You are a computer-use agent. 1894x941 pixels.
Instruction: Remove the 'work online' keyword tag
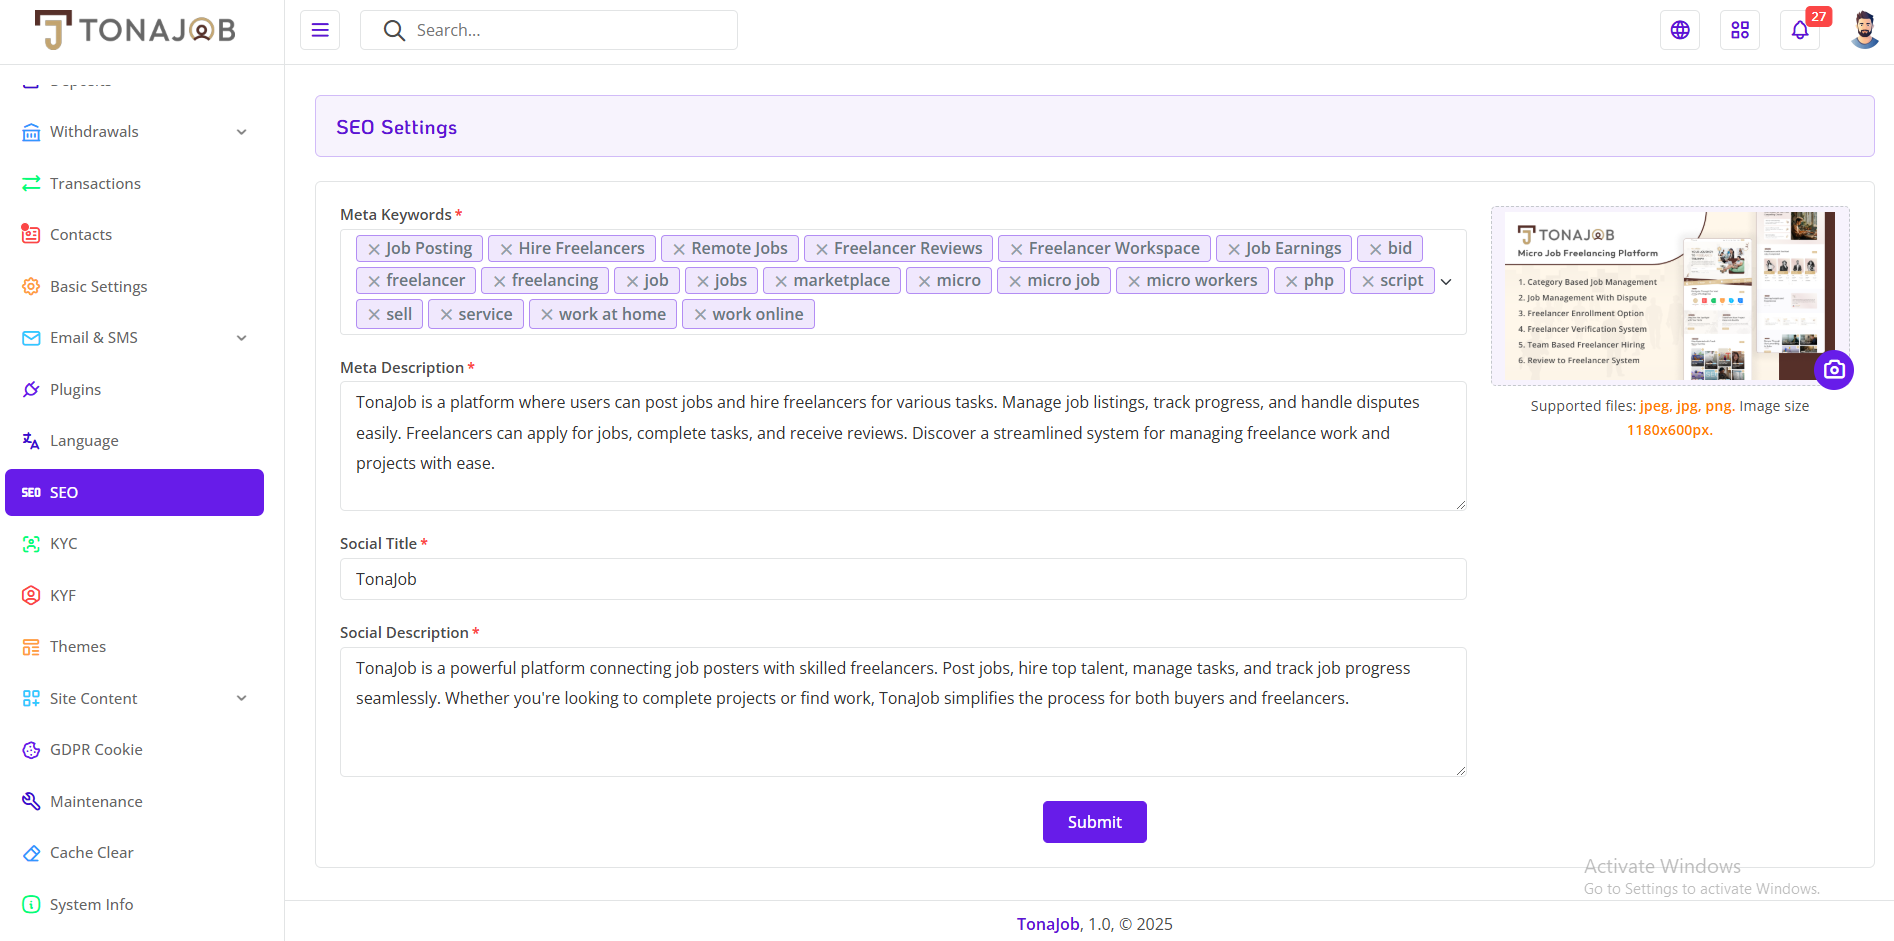700,314
